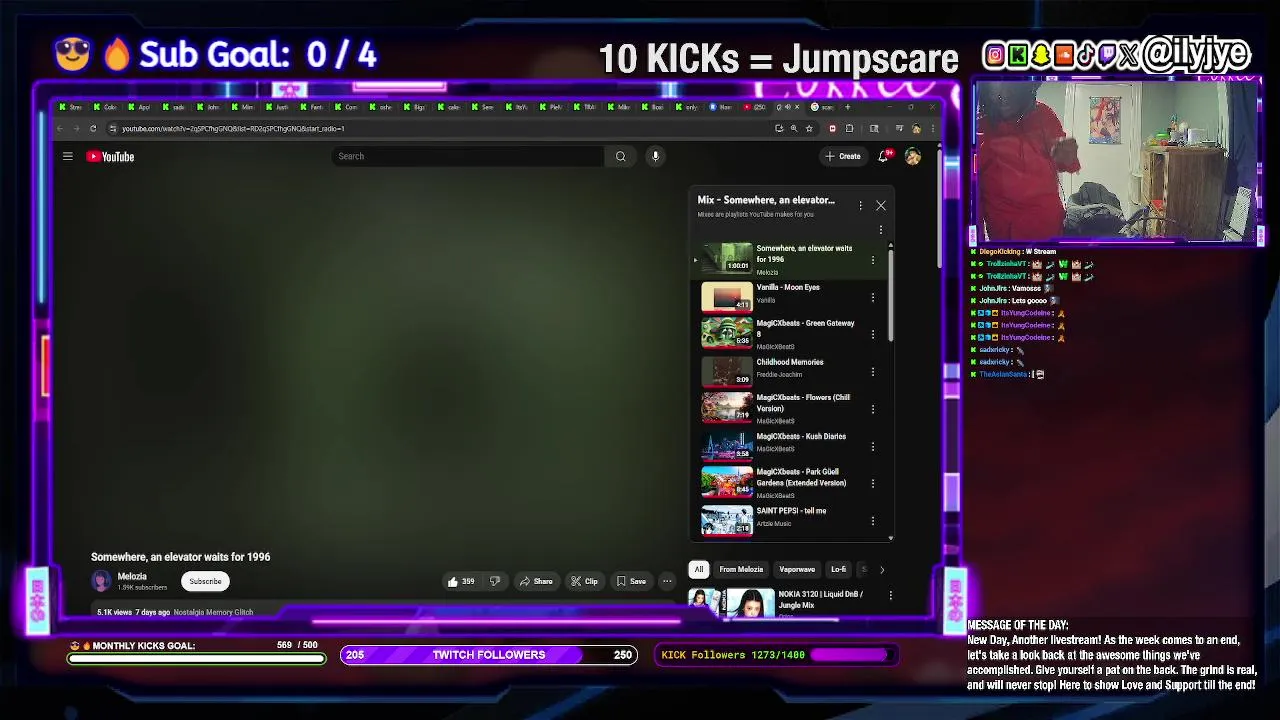Select the Lo-fi filter chip
Image resolution: width=1280 pixels, height=720 pixels.
[838, 569]
